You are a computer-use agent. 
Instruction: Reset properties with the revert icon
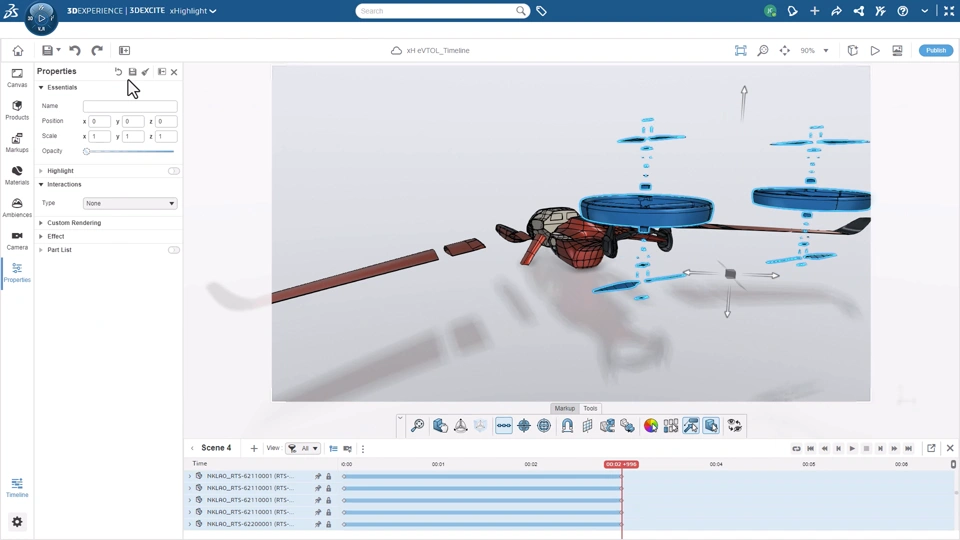click(x=118, y=72)
